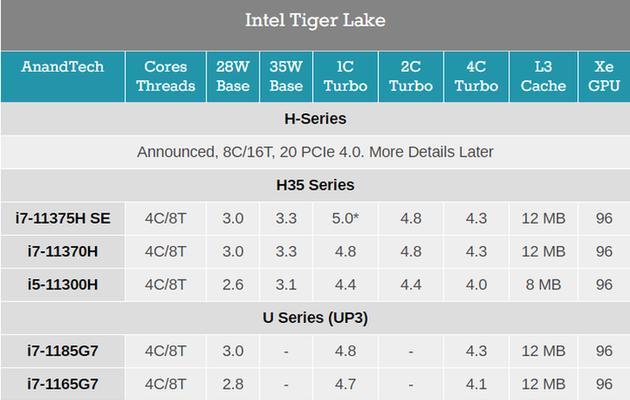
Task: Select the L3 Cache column header
Action: [x=543, y=76]
